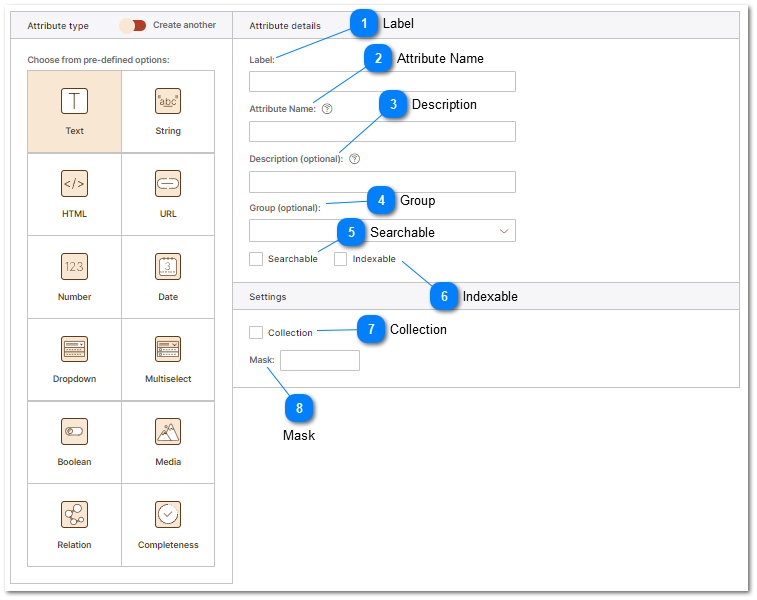
Task: Select the Media attribute type
Action: pyautogui.click(x=168, y=442)
